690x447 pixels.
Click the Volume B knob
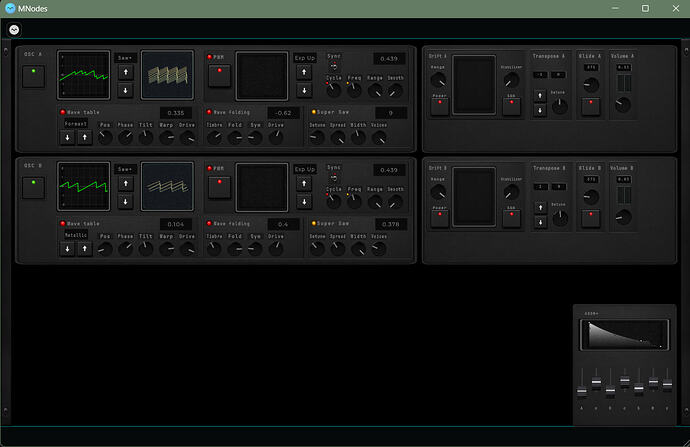tap(623, 217)
